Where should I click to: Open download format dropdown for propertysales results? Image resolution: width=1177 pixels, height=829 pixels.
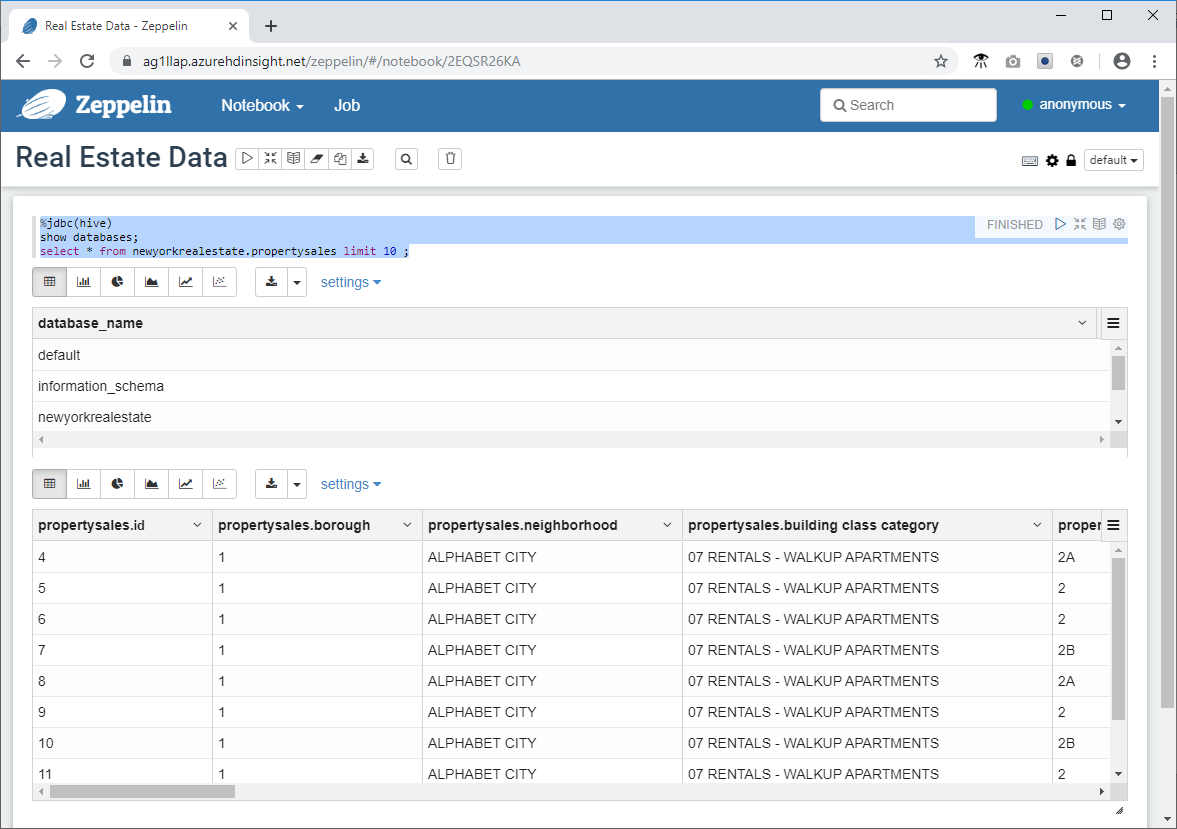coord(297,484)
